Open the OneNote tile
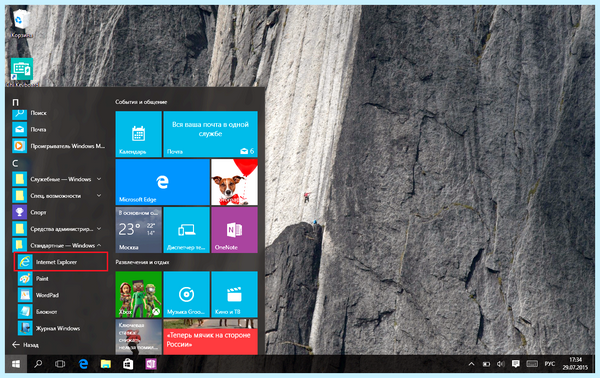Screen dimensions: 600x378 click(x=234, y=230)
